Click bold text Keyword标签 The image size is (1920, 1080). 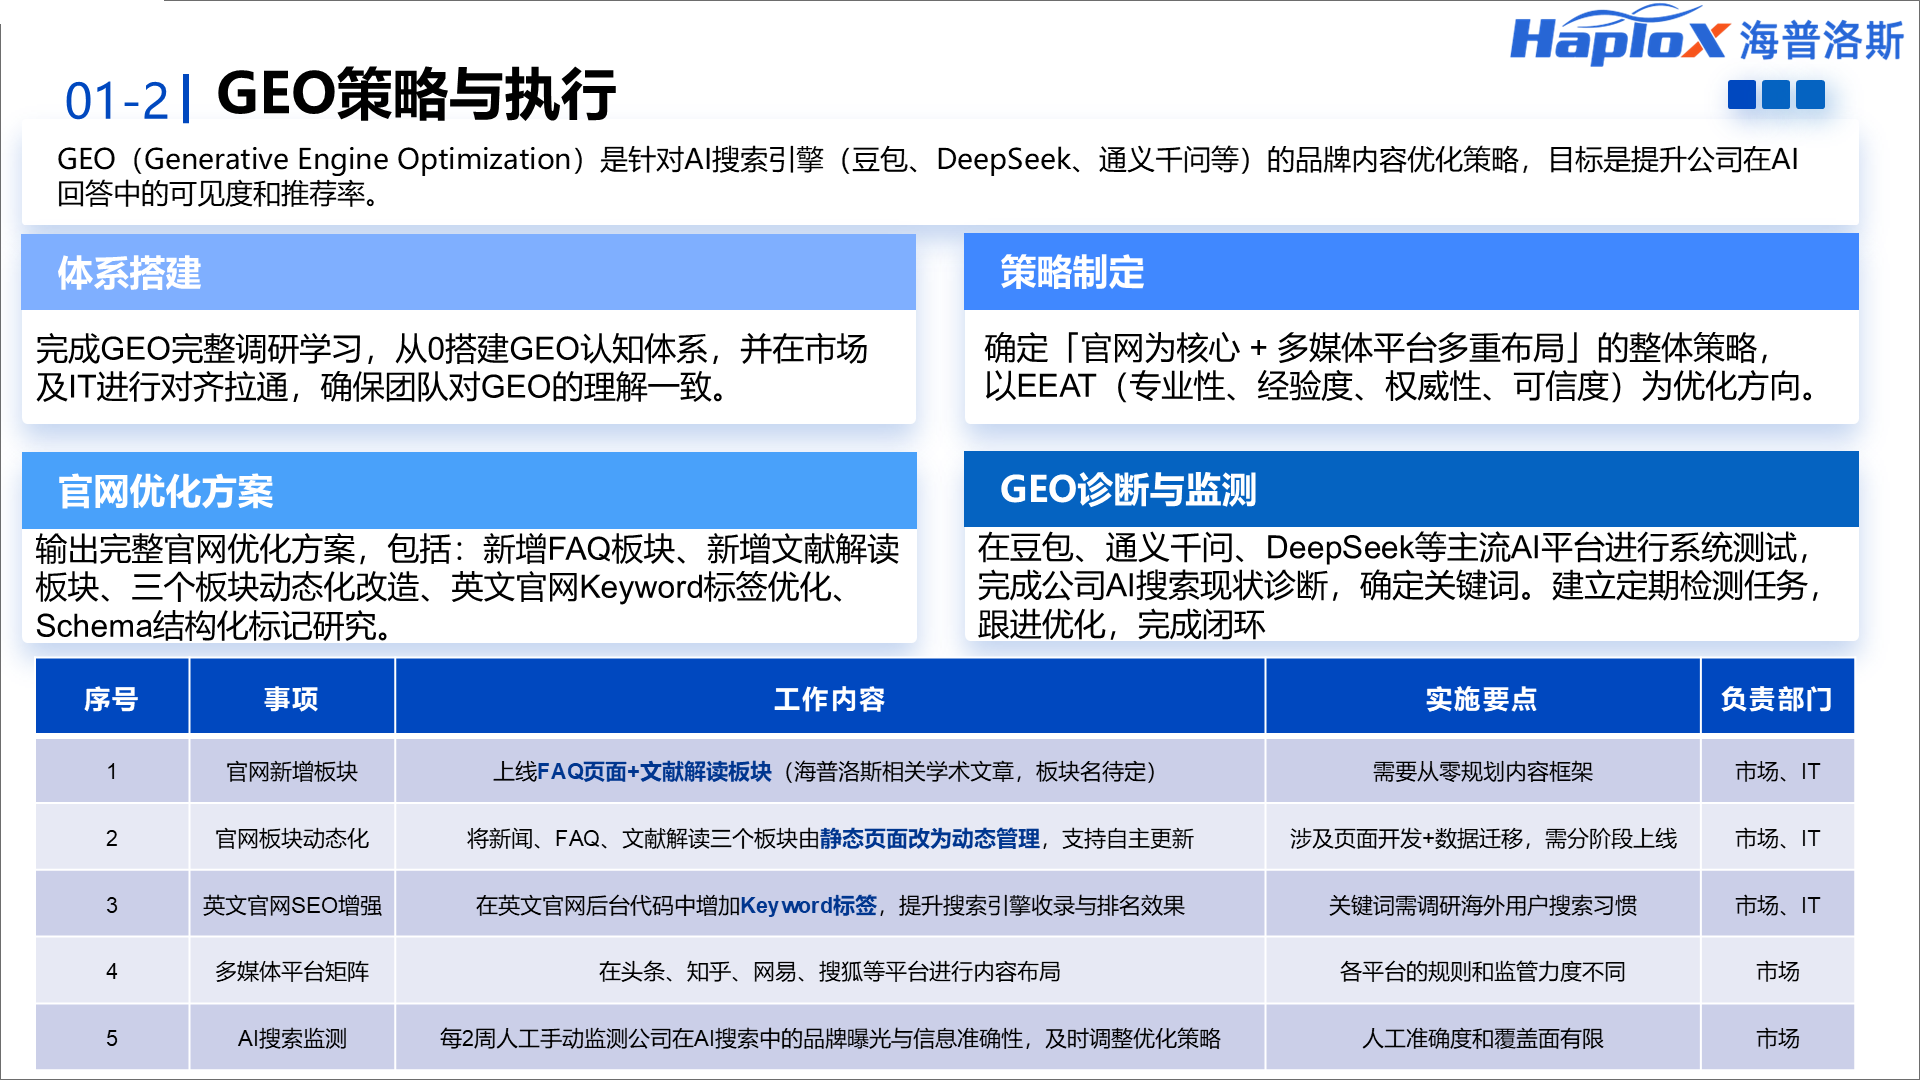click(x=809, y=905)
